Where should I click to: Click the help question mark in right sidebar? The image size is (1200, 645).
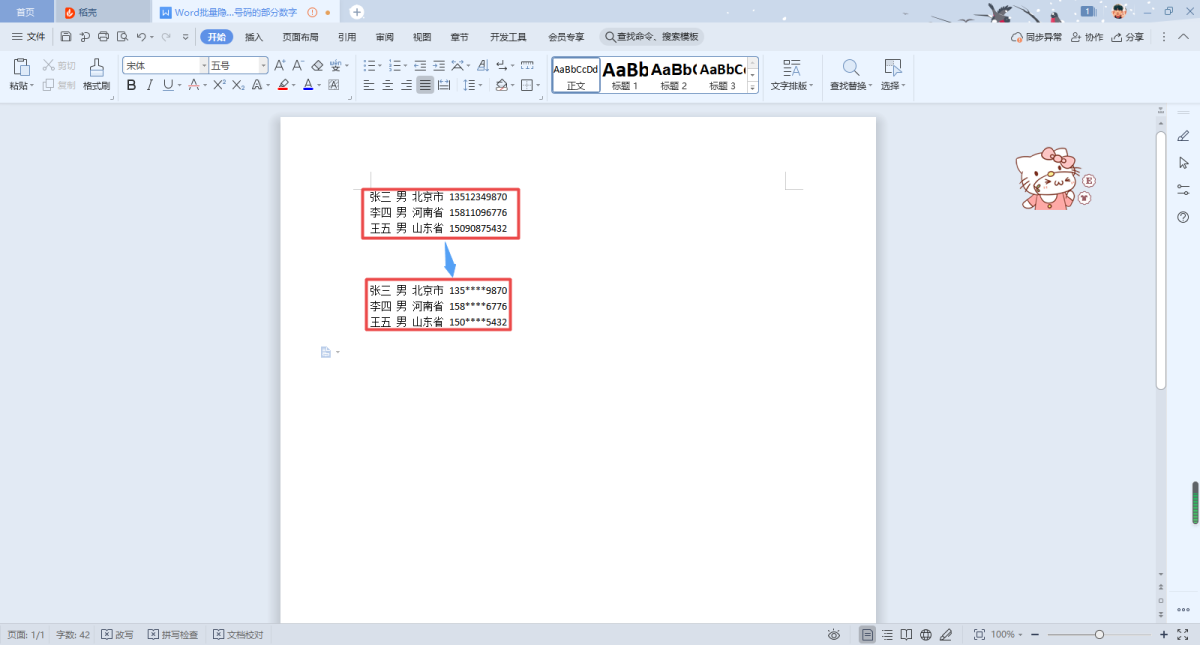(x=1183, y=217)
